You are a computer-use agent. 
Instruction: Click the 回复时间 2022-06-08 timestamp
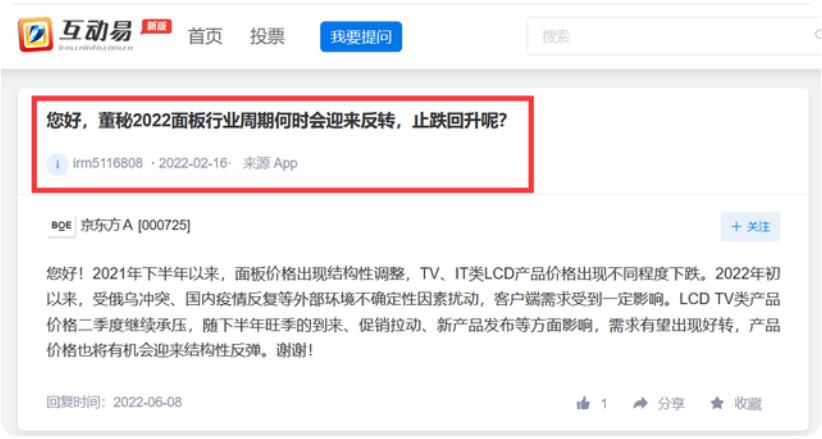tap(114, 402)
